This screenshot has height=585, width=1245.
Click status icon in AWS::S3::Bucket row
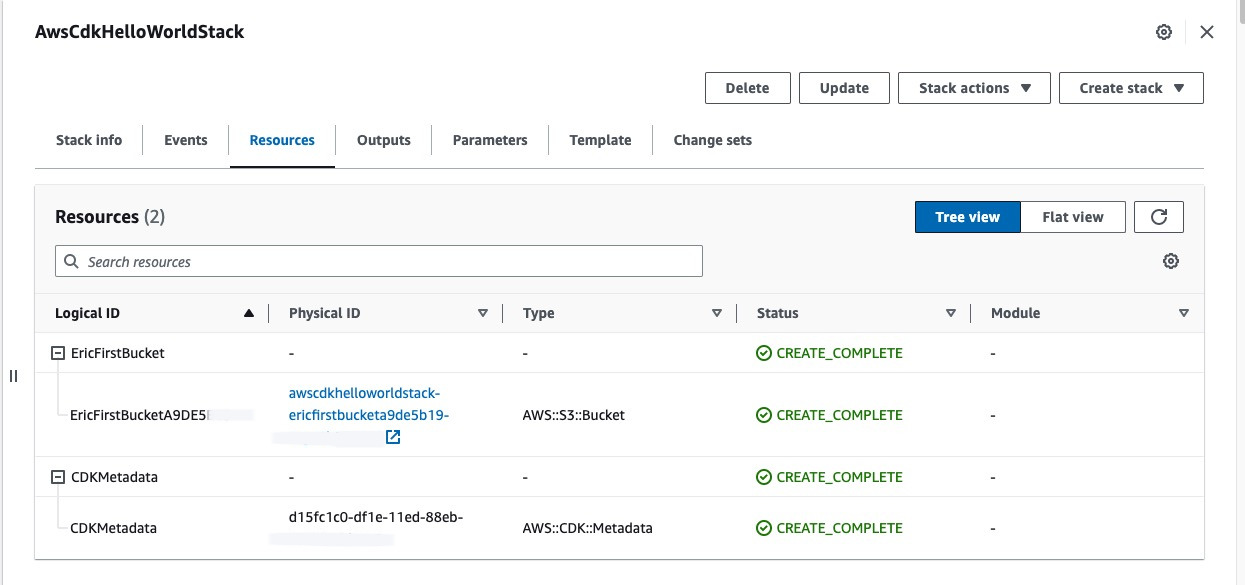click(764, 415)
